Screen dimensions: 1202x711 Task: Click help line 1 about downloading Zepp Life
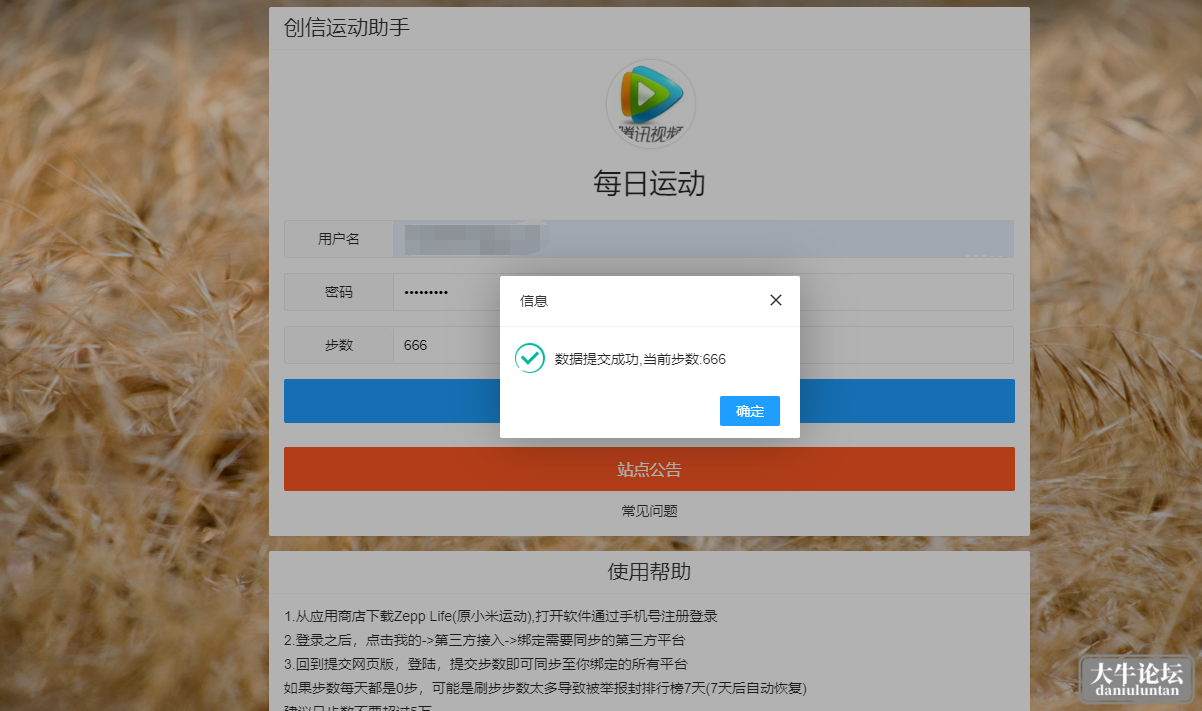tap(500, 617)
